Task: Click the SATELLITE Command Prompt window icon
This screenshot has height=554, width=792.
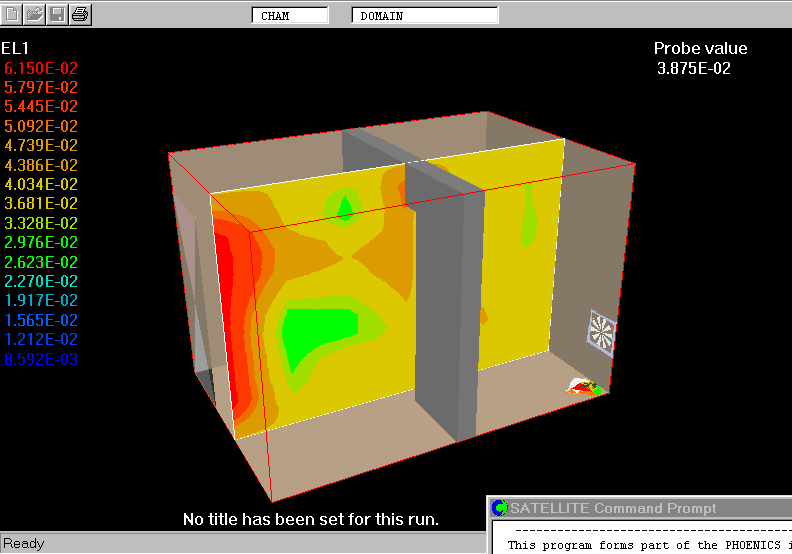Action: pos(499,508)
